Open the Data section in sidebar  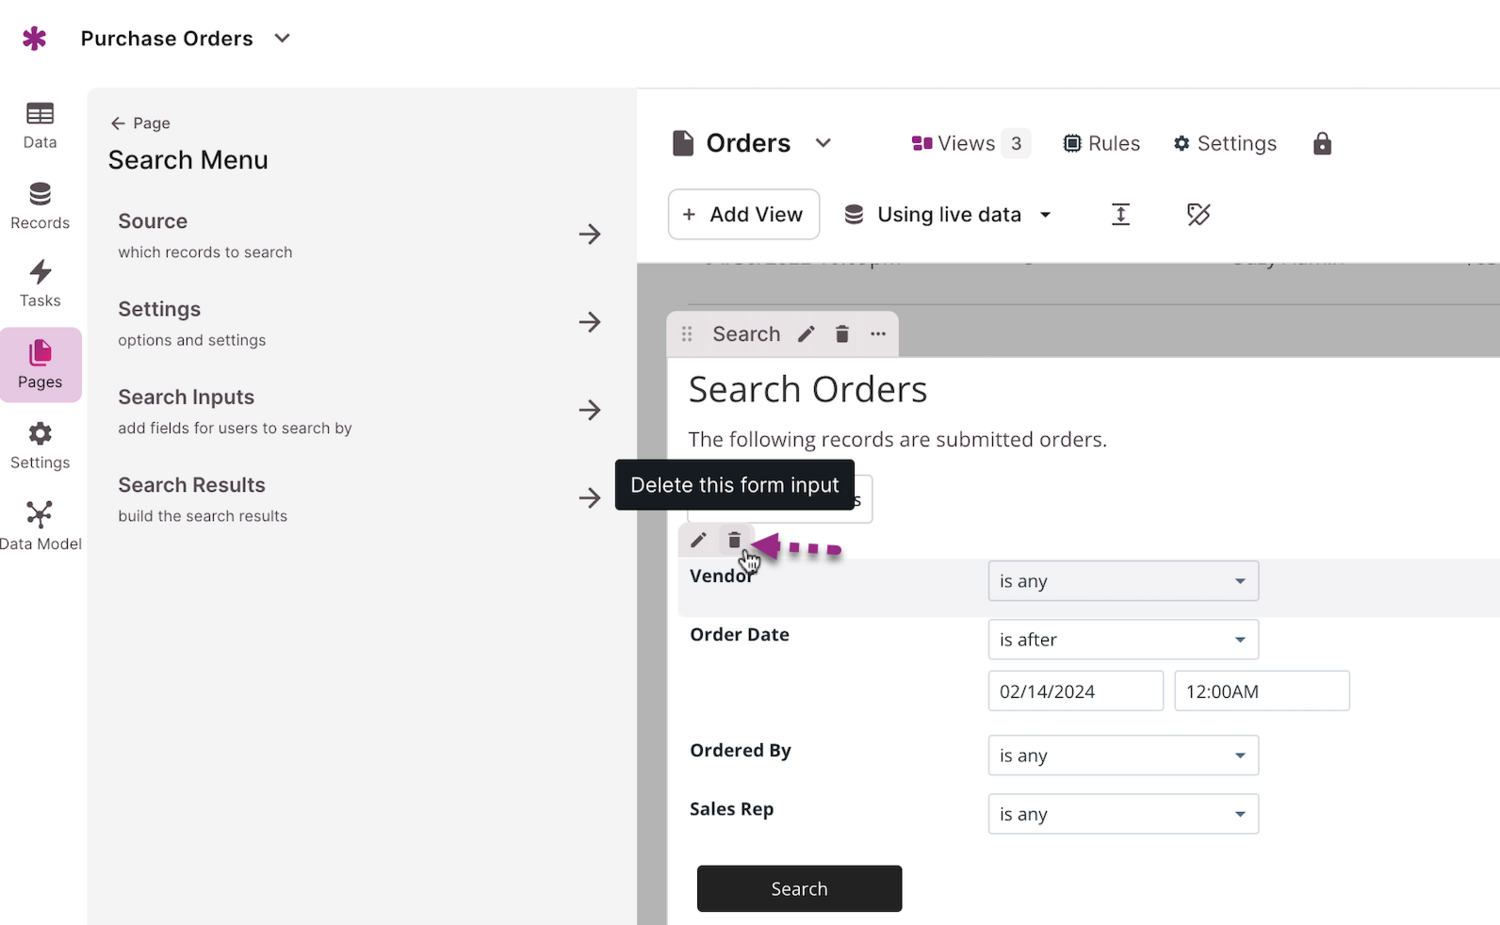pyautogui.click(x=40, y=125)
